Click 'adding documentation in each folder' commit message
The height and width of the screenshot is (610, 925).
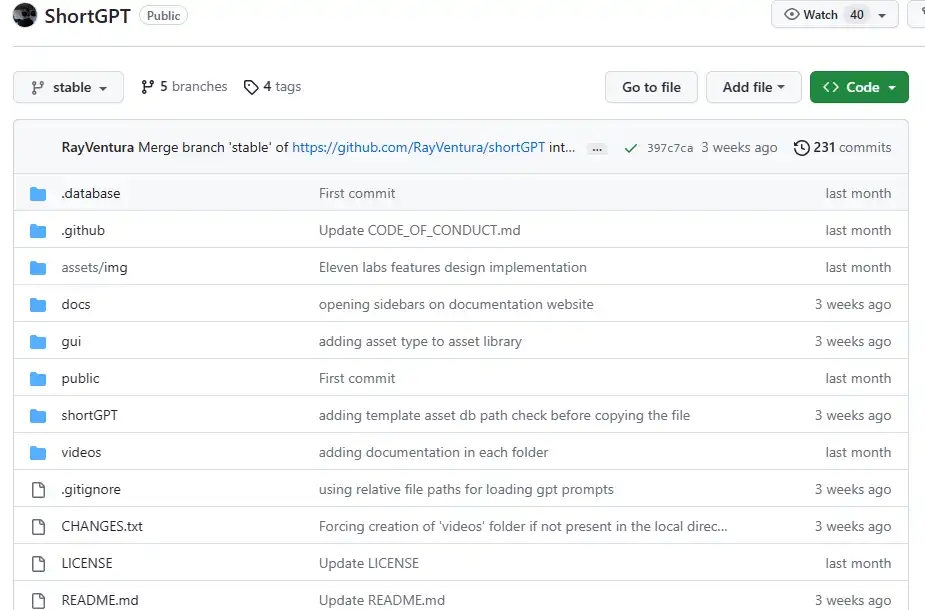pyautogui.click(x=434, y=452)
